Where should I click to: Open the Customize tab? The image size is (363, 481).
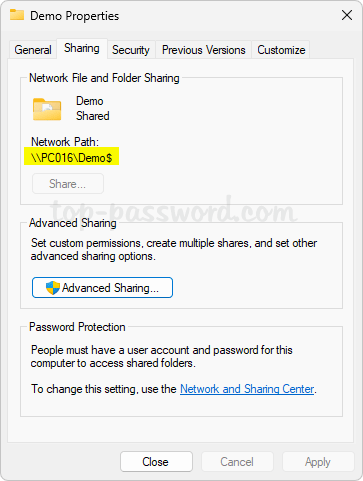[281, 50]
